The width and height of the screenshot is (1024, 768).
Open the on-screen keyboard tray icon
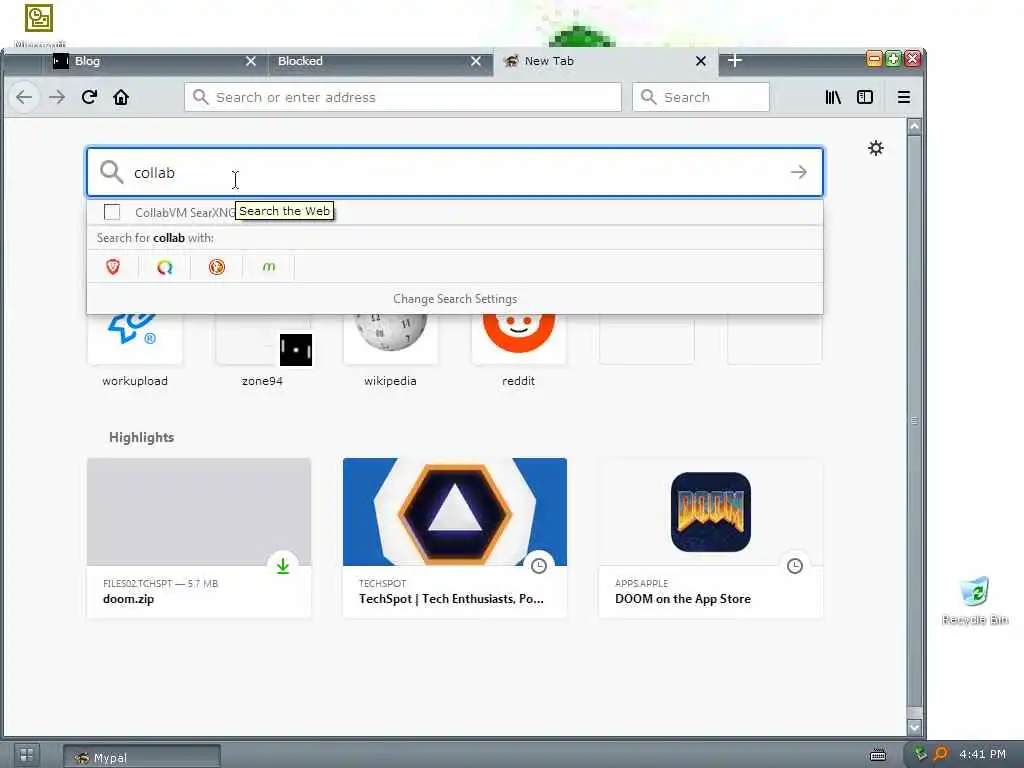click(x=878, y=755)
